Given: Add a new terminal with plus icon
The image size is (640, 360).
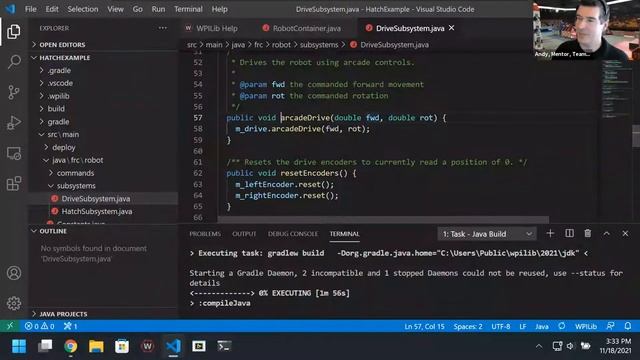Looking at the screenshot, I should (x=550, y=233).
